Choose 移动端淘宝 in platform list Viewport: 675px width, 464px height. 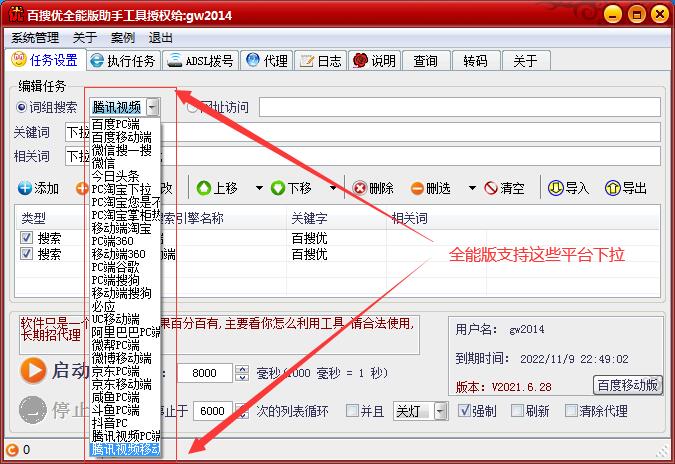pos(125,228)
